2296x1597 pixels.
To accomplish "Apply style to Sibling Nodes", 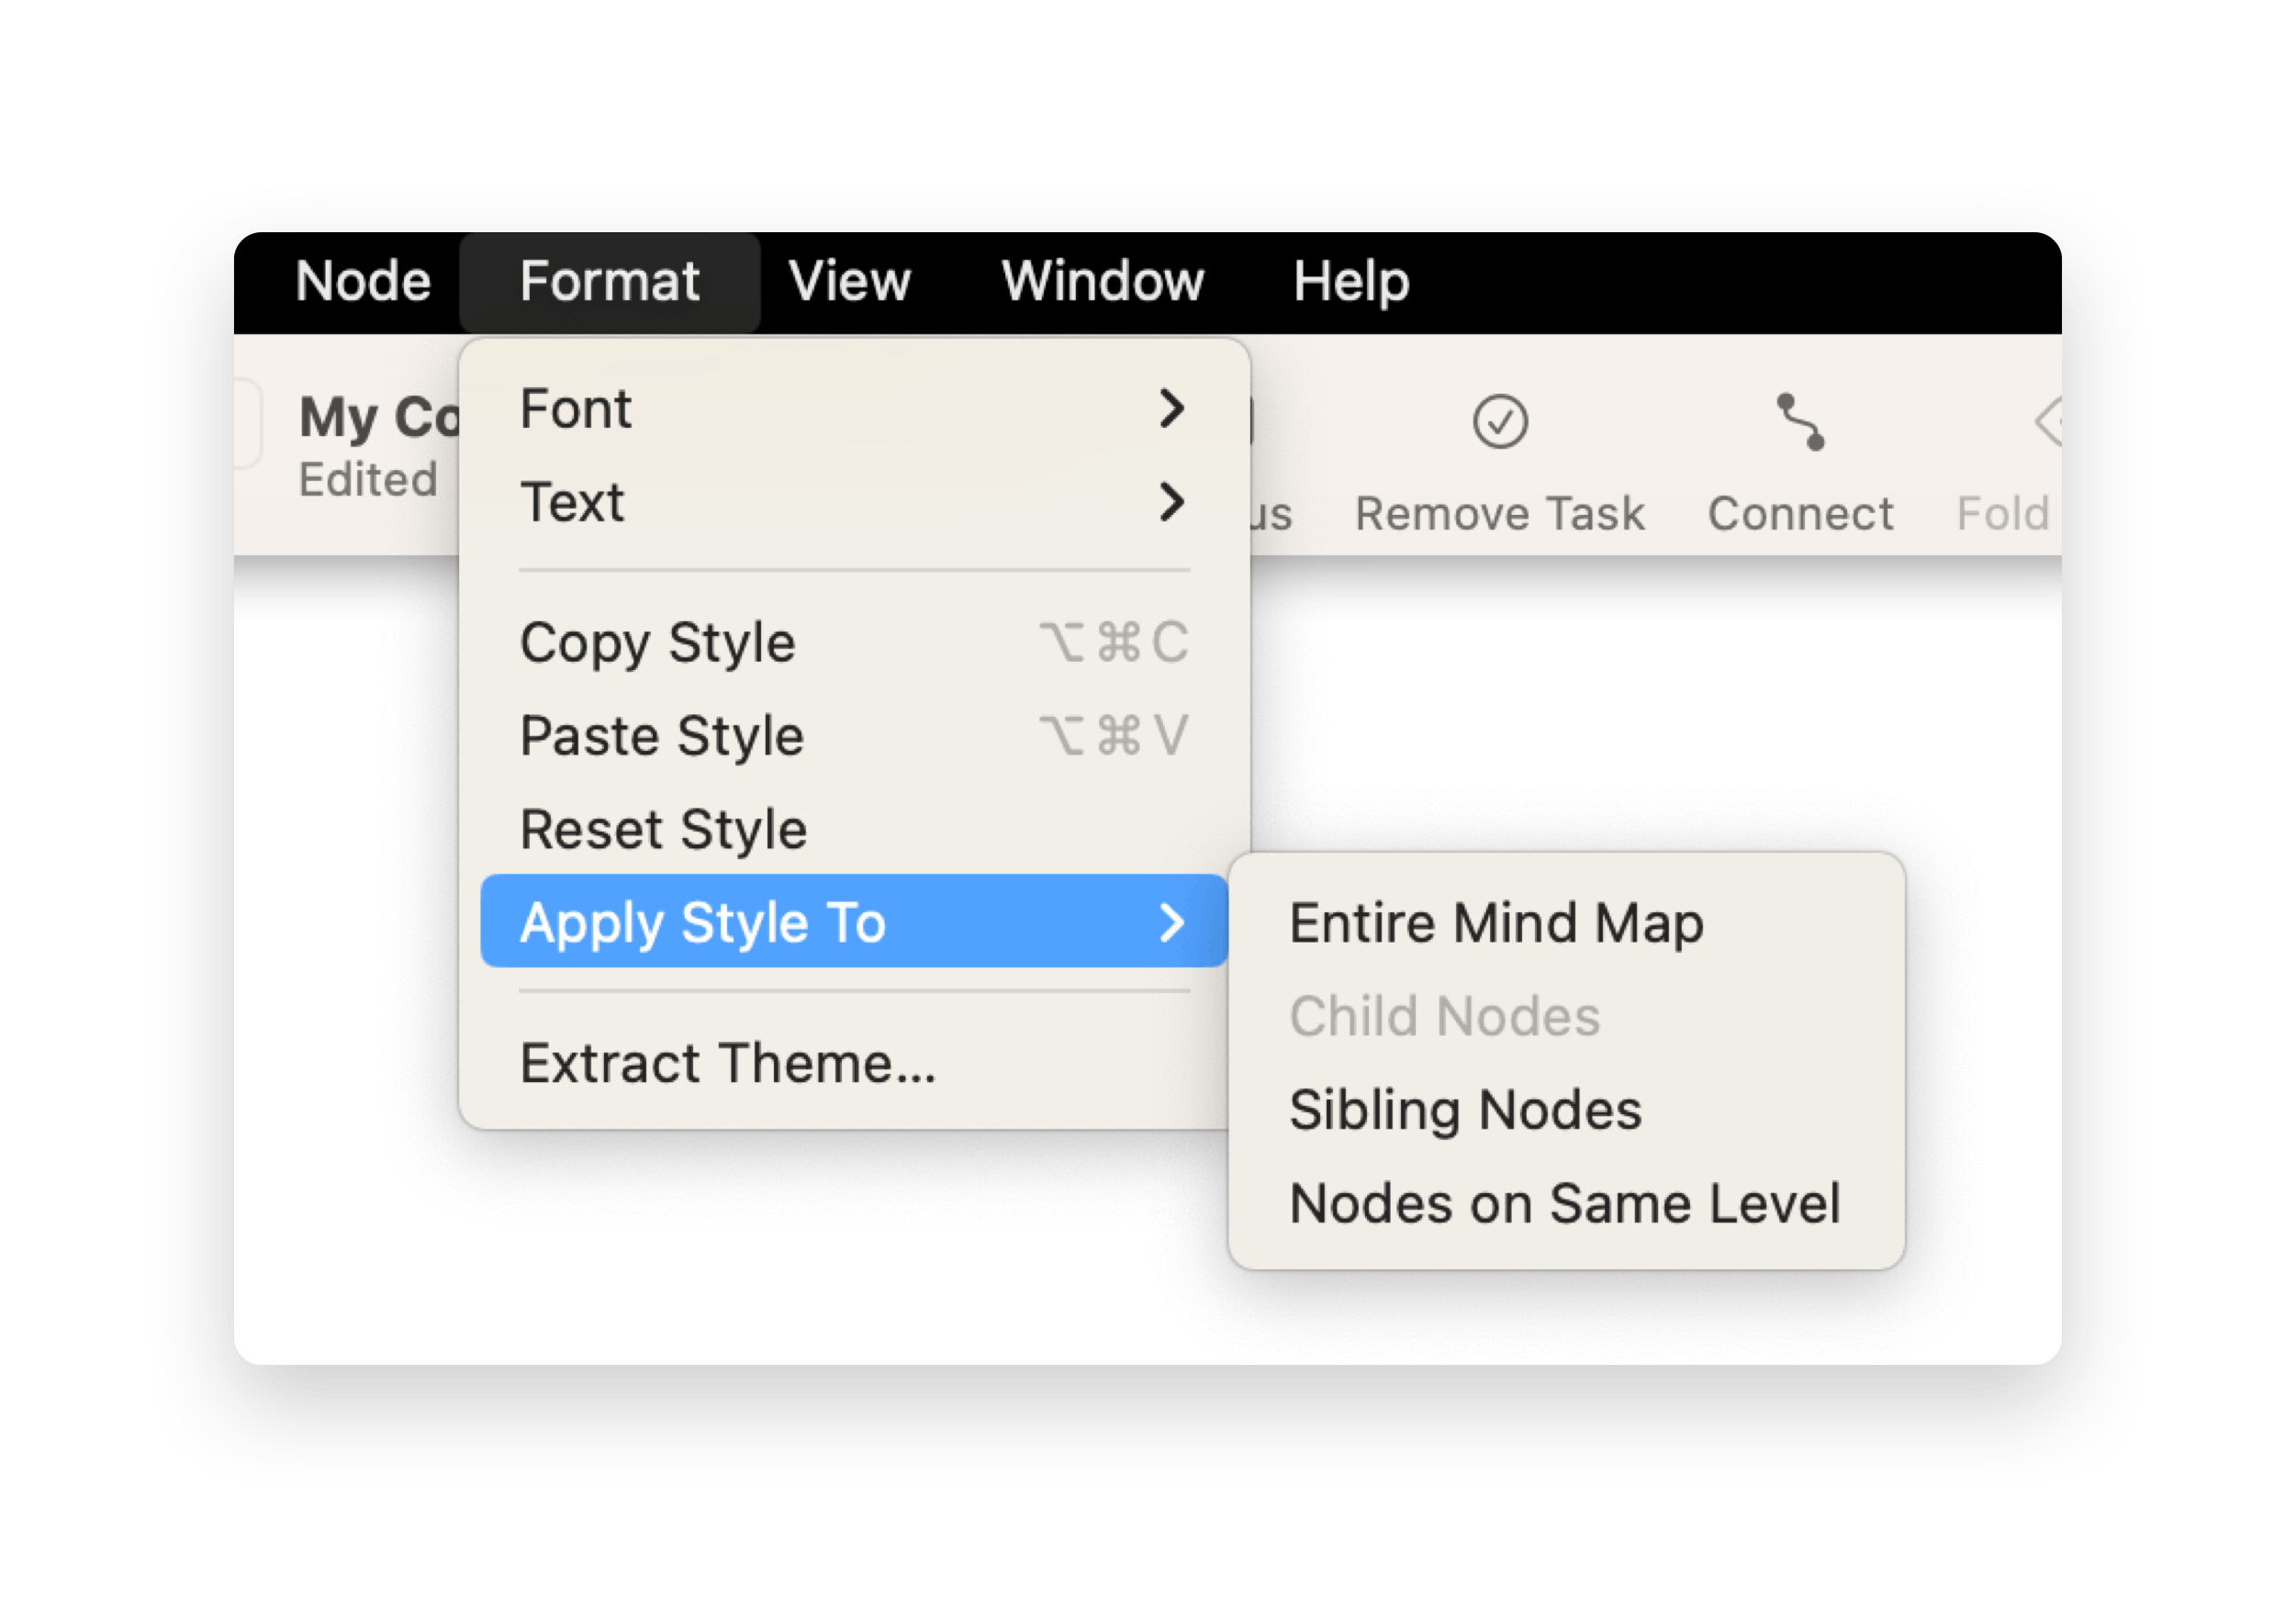I will tap(1465, 1109).
